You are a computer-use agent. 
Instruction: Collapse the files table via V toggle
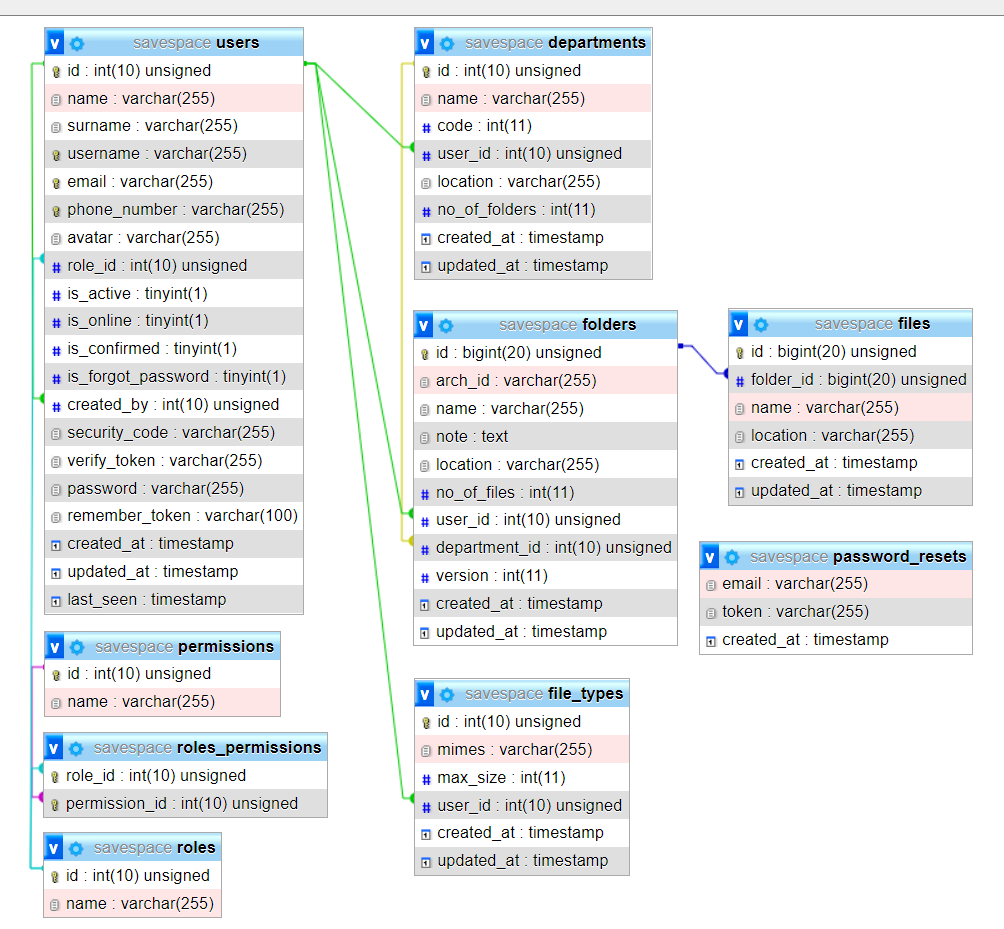739,324
